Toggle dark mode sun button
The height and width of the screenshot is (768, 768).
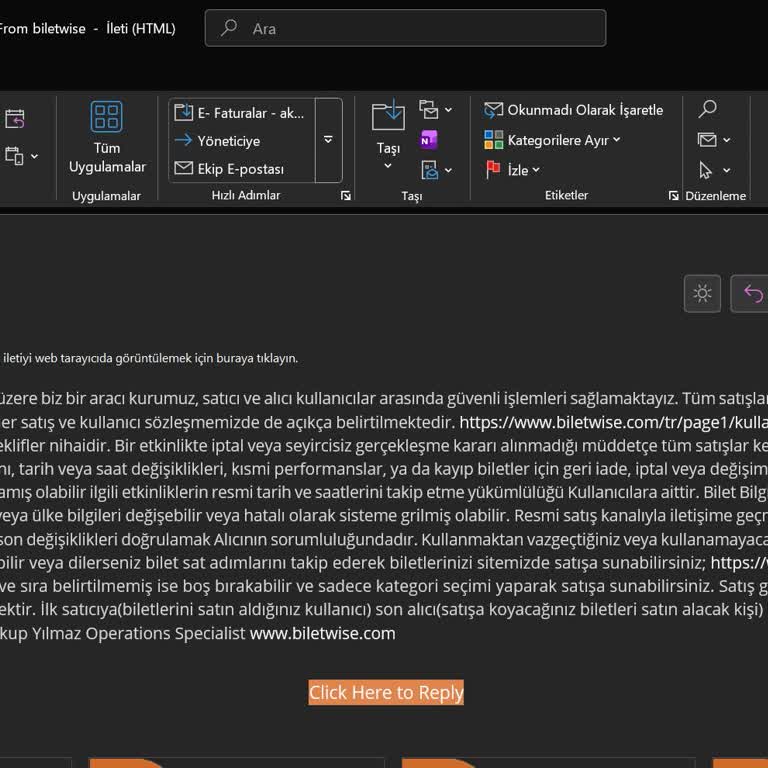pos(702,293)
